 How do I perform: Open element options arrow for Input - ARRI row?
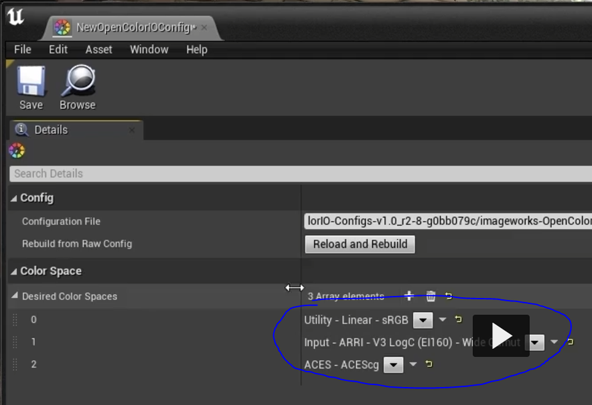pos(554,342)
